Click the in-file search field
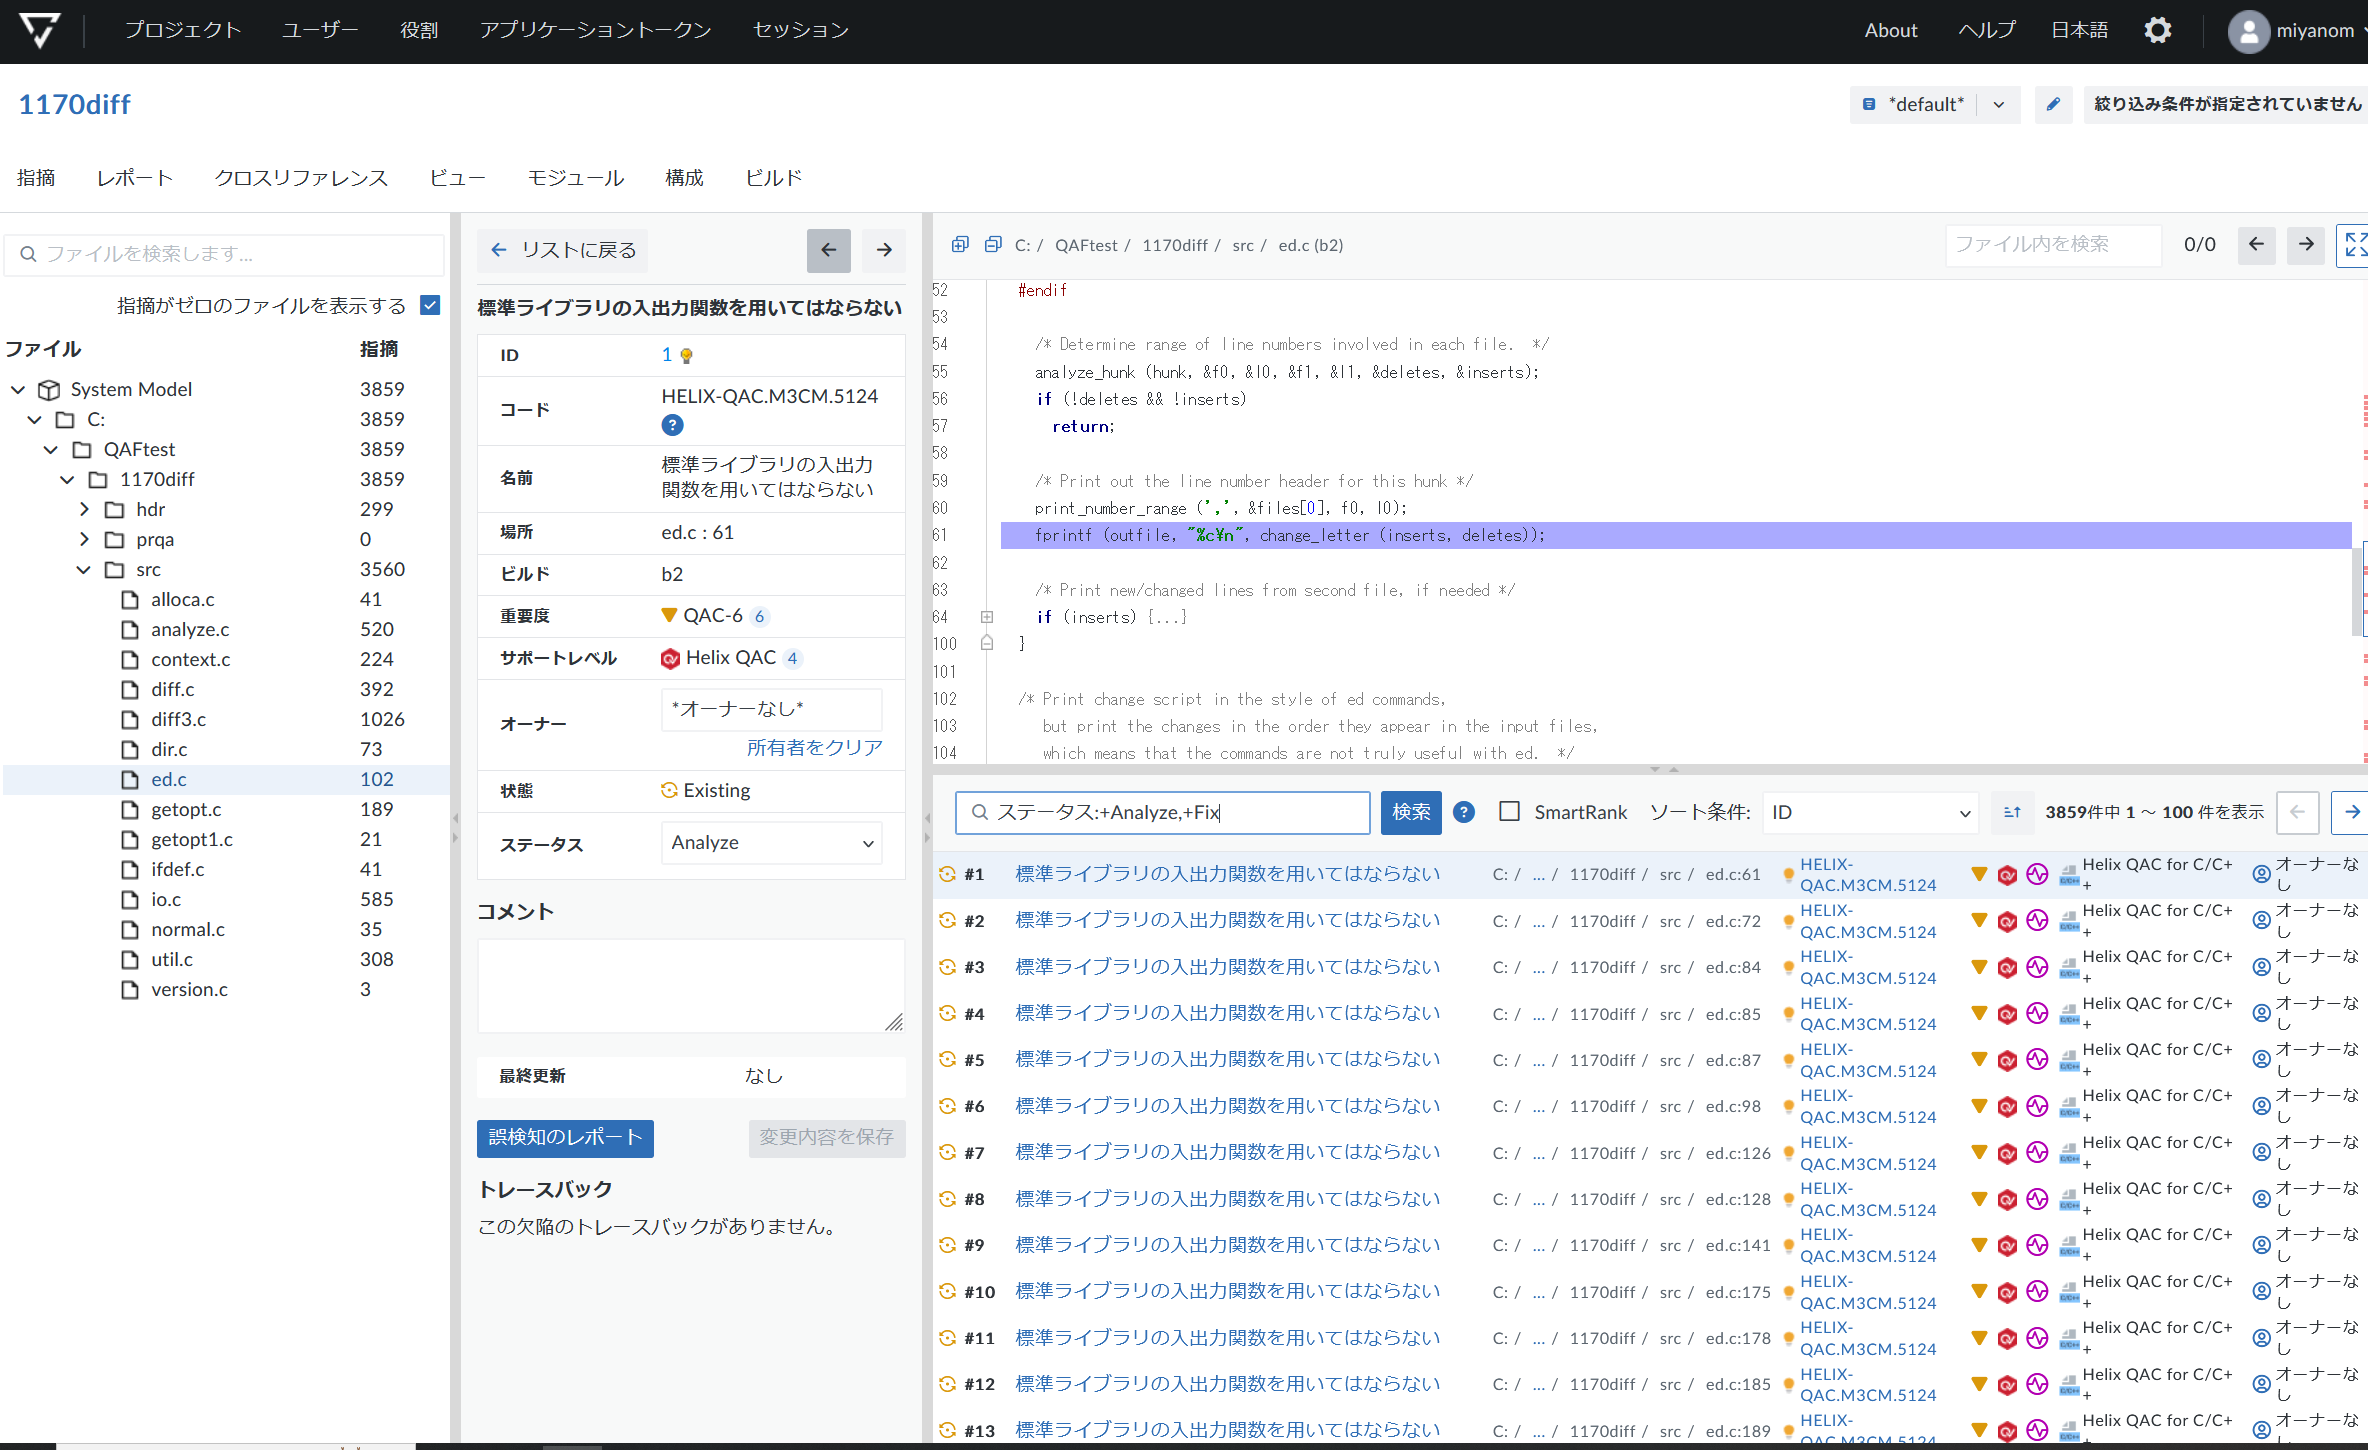 2053,244
